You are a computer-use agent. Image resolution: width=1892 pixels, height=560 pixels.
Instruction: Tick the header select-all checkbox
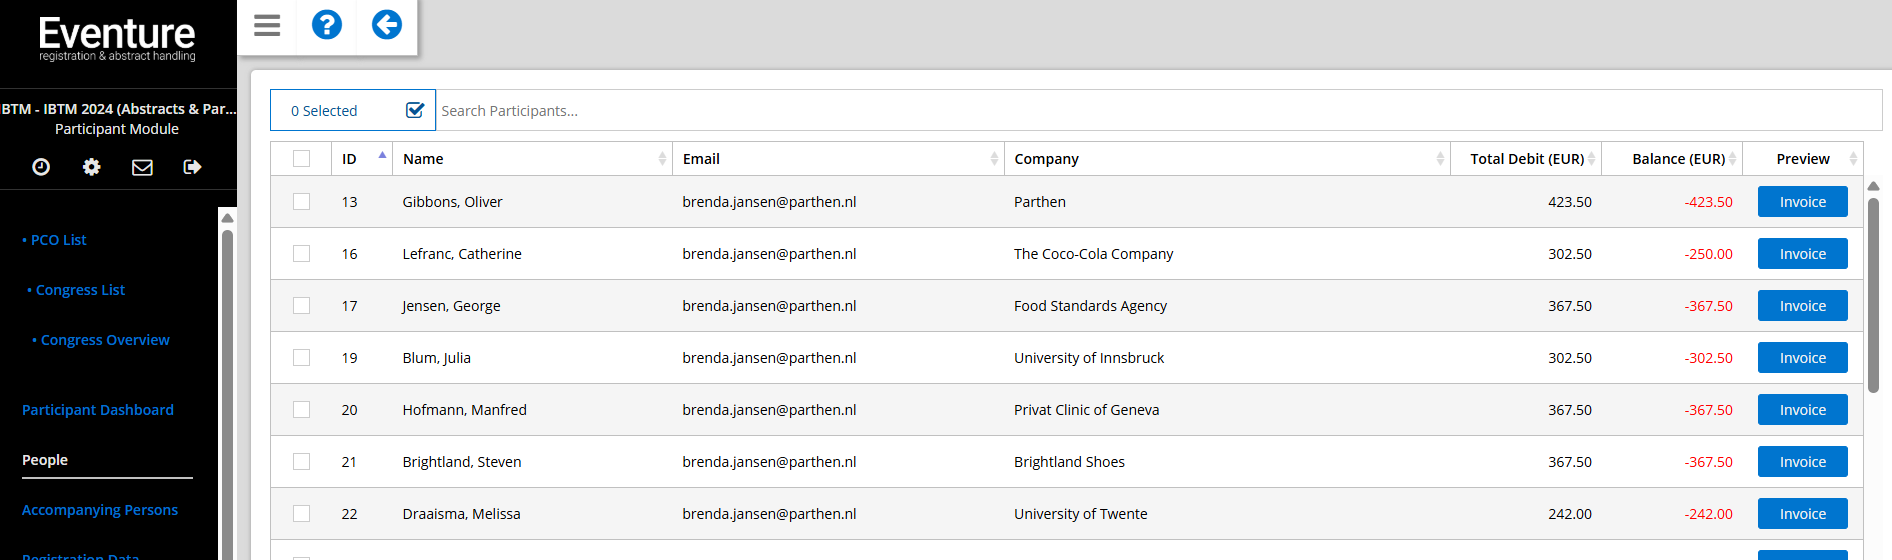pyautogui.click(x=301, y=158)
